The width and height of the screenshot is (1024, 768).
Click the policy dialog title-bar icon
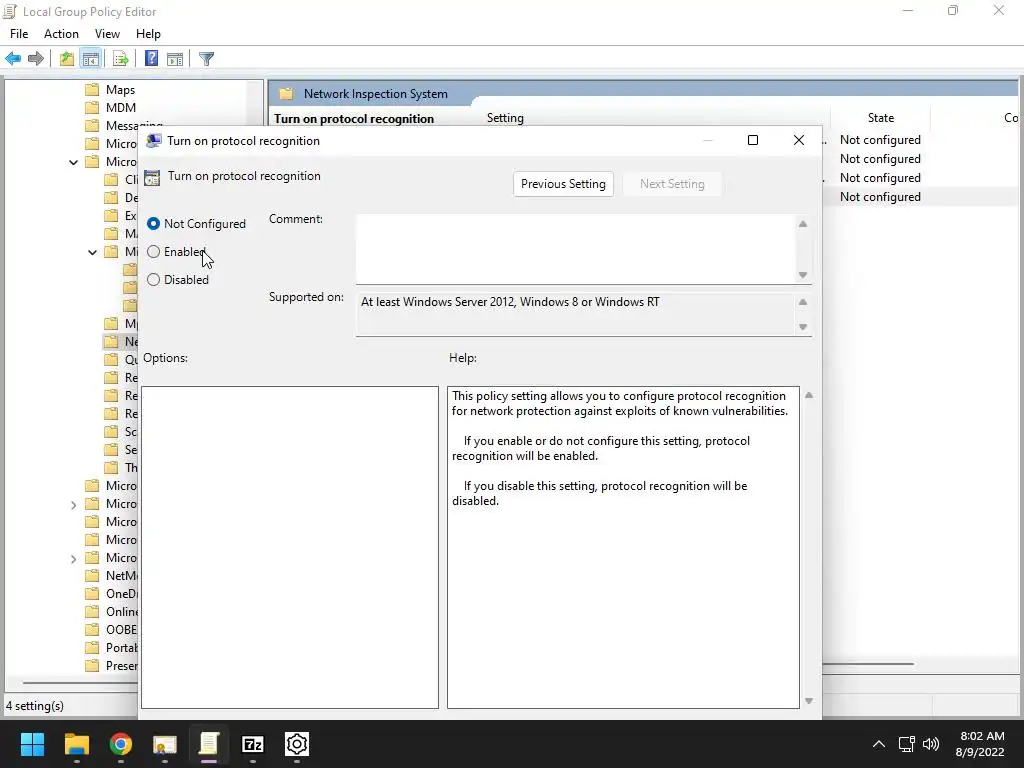click(x=153, y=140)
